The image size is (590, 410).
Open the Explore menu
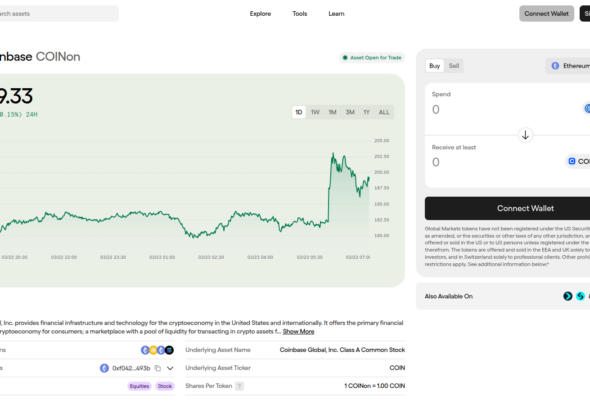coord(260,14)
